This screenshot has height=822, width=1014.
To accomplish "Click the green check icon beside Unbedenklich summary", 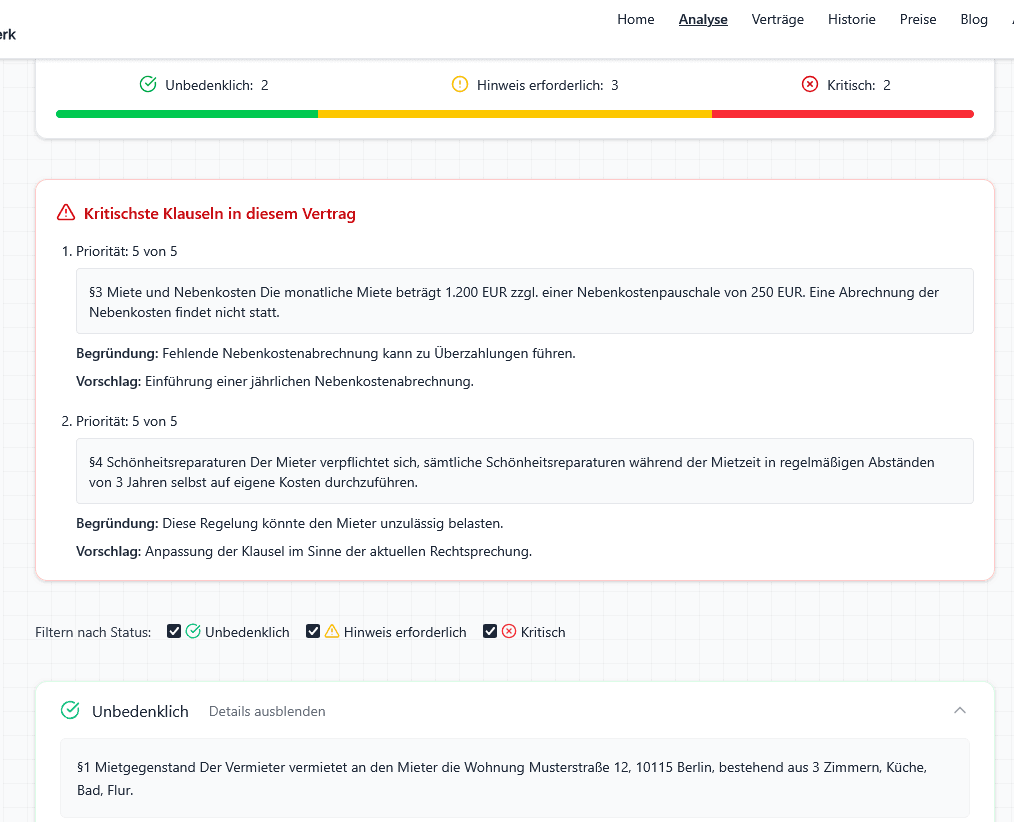I will click(148, 85).
